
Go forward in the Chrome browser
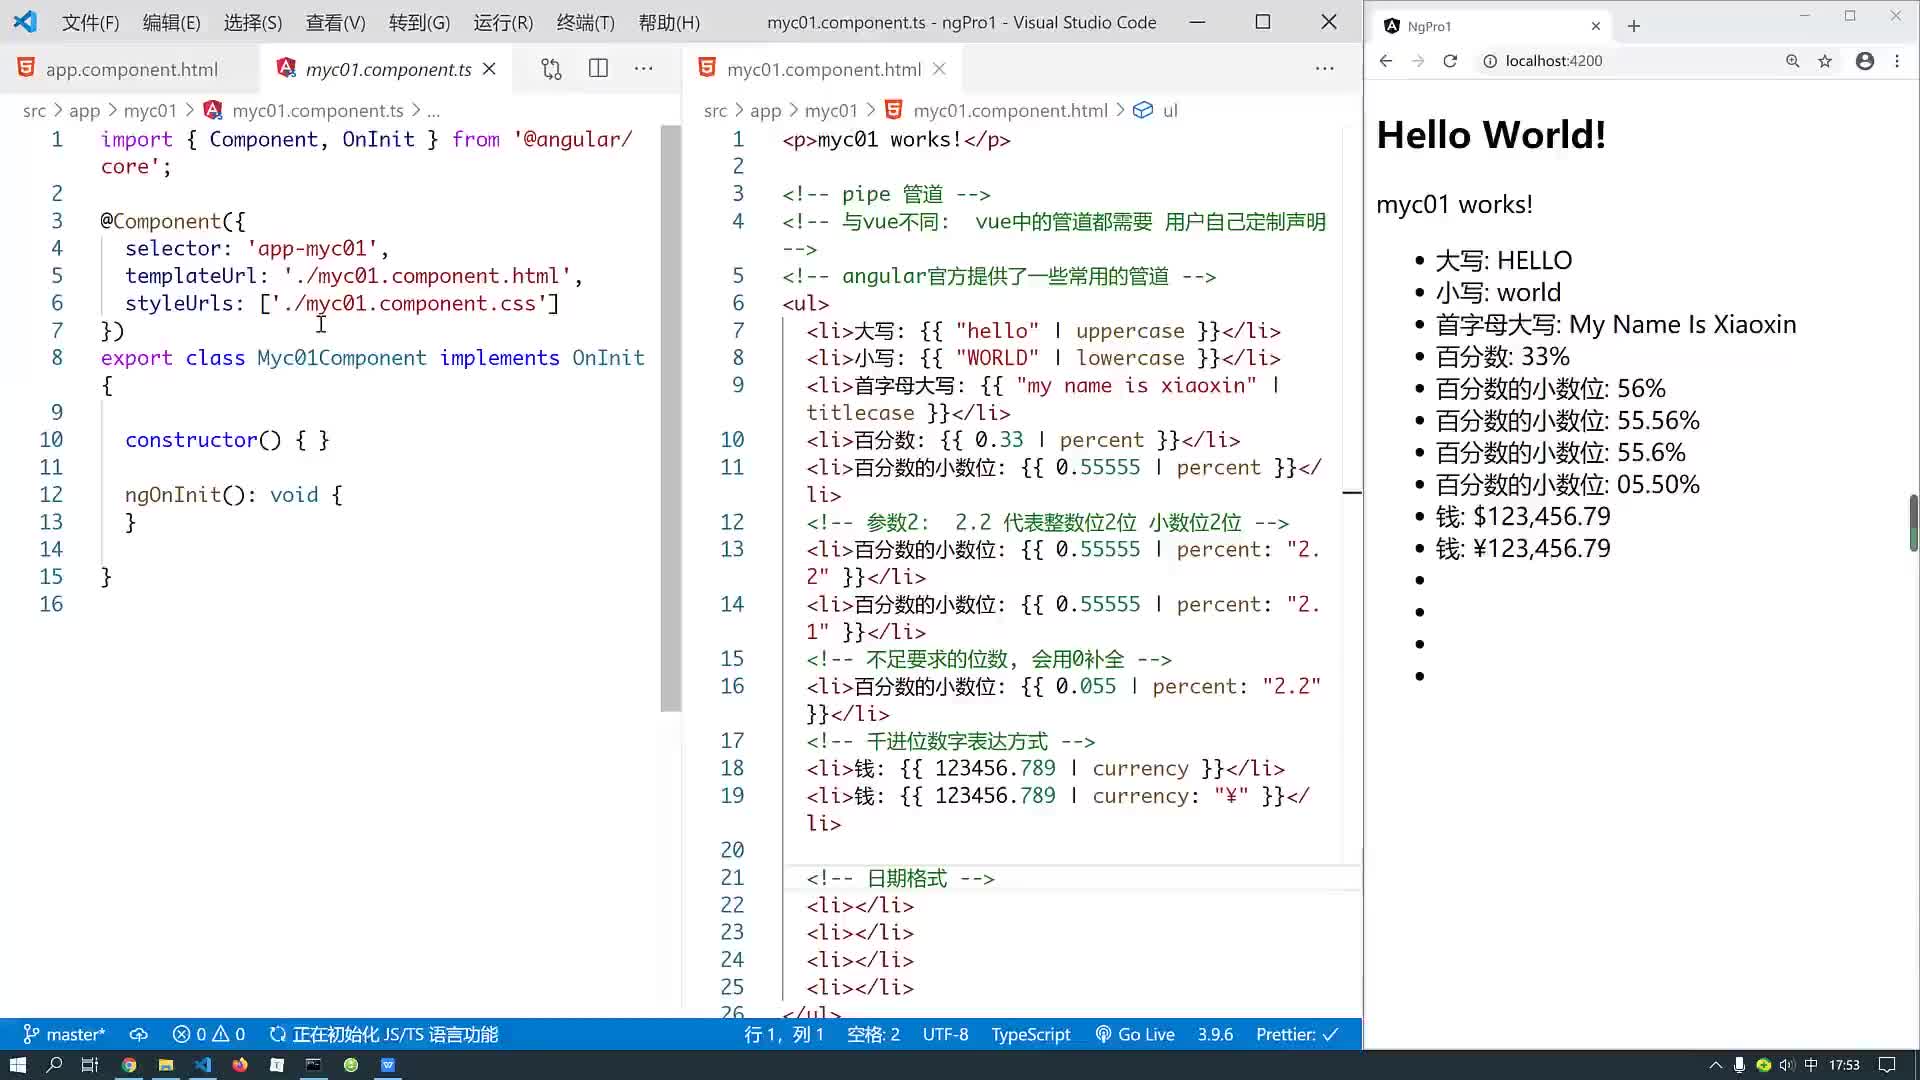tap(1417, 61)
